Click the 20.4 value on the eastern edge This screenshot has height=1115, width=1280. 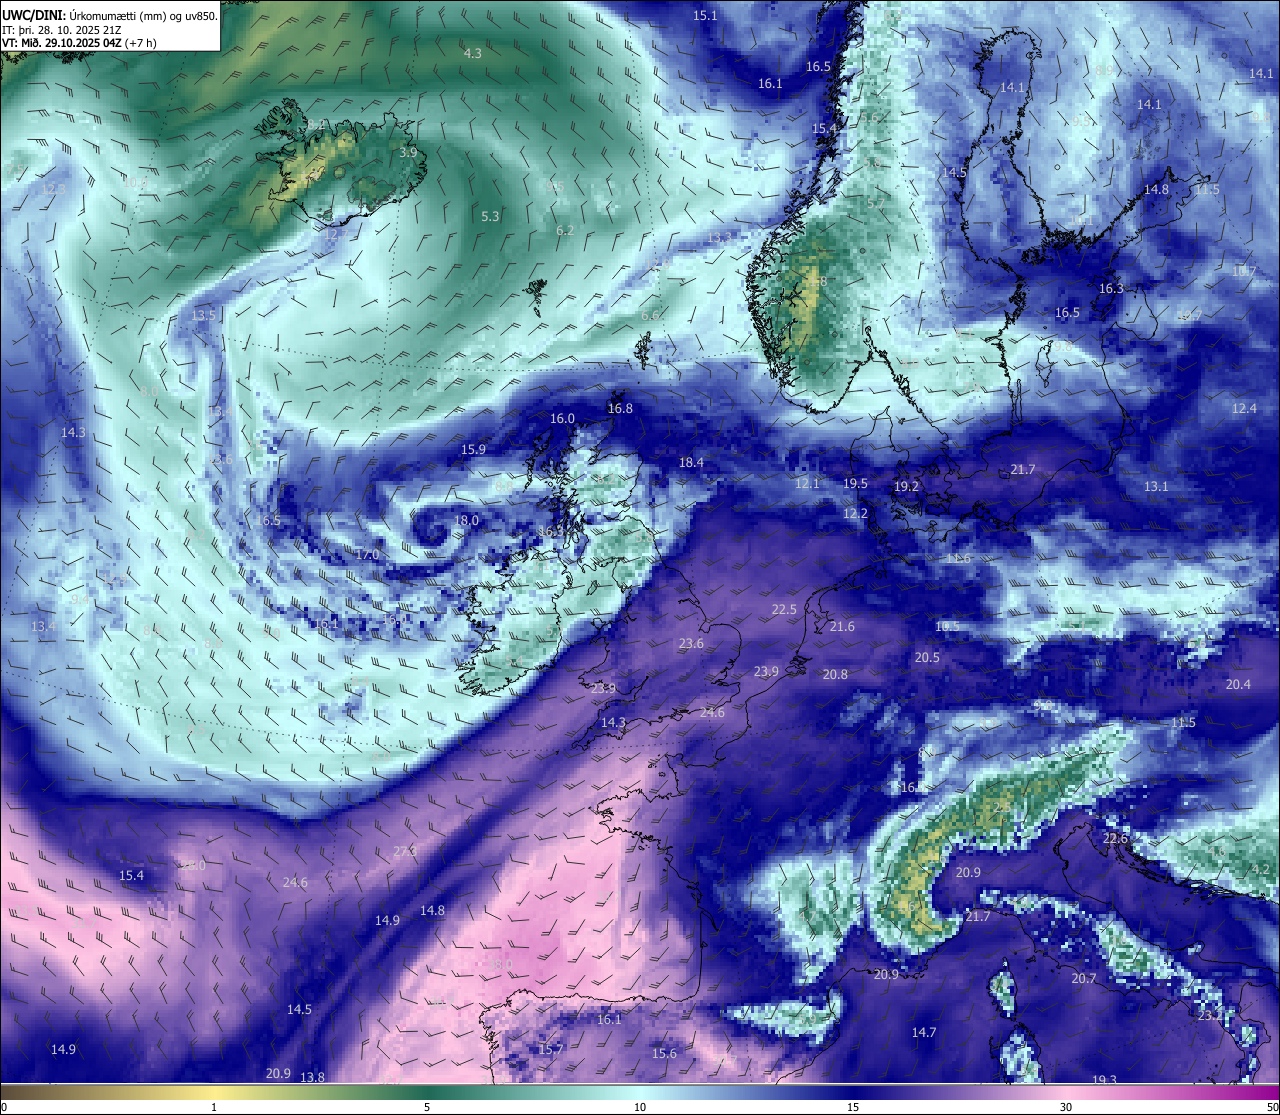pos(1238,685)
